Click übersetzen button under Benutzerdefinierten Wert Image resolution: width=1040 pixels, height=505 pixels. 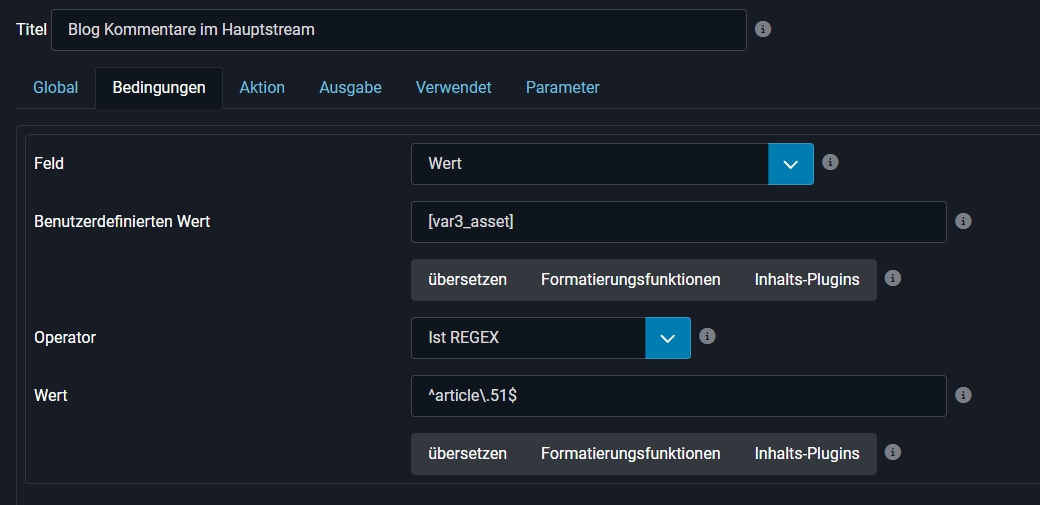(x=467, y=280)
